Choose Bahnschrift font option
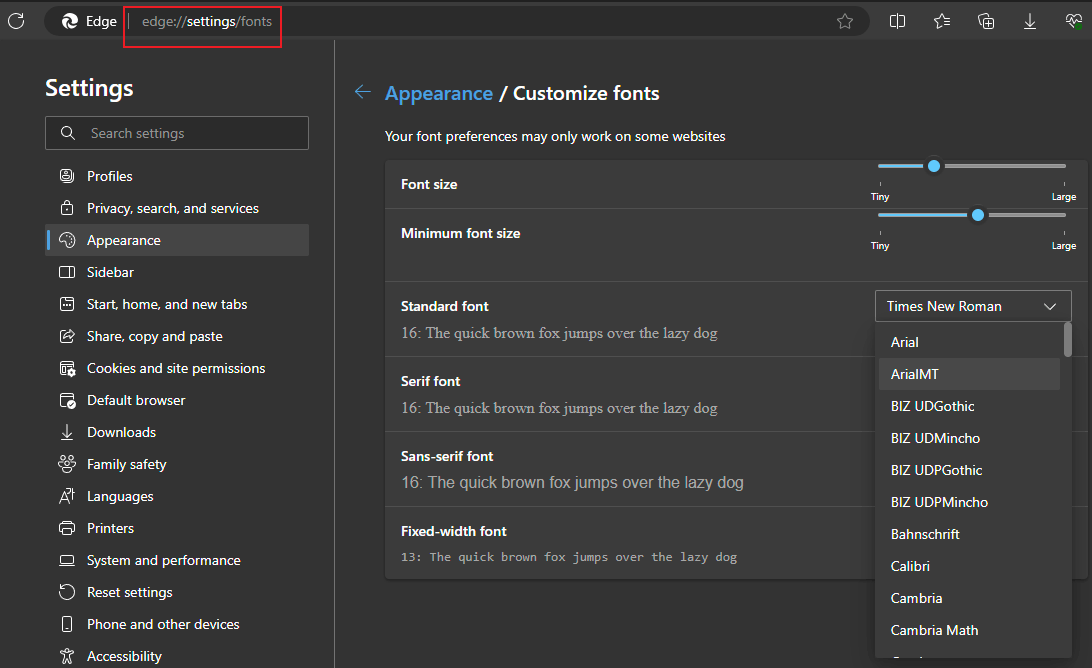The width and height of the screenshot is (1092, 668). (x=969, y=534)
